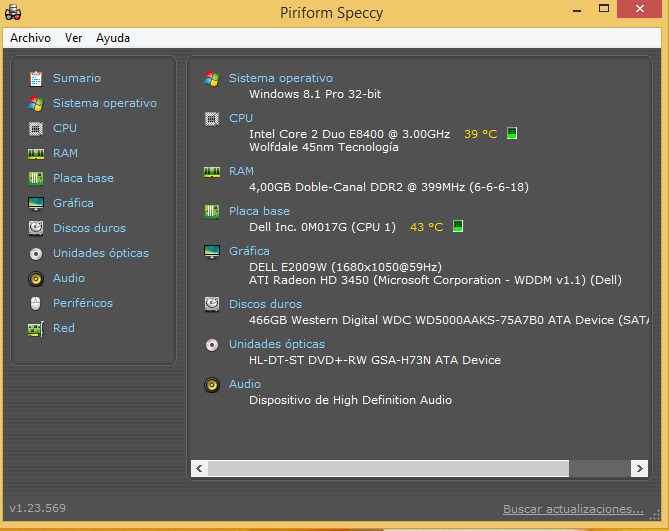The width and height of the screenshot is (669, 531).
Task: Click the Unidades ópticas disc icon in sidebar
Action: click(x=36, y=254)
